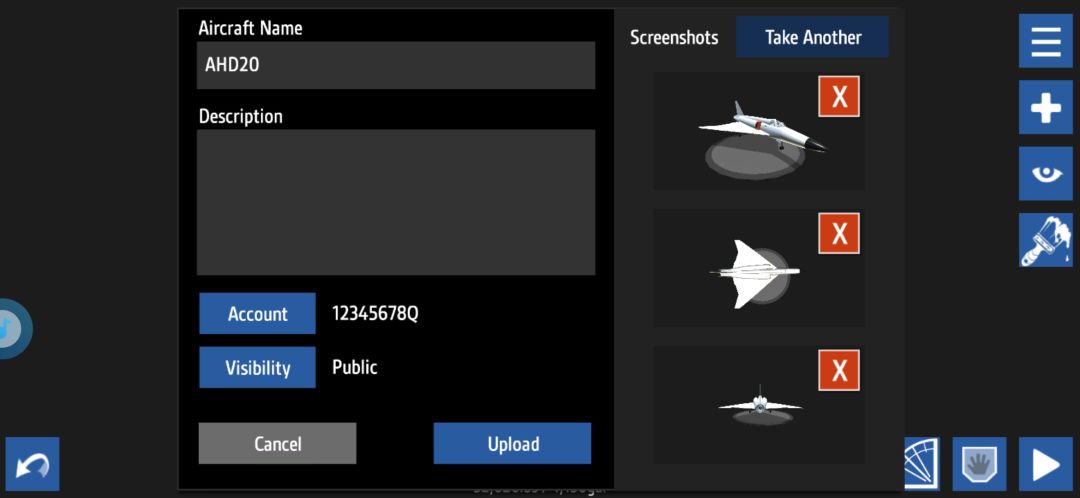This screenshot has width=1080, height=498.
Task: Switch Account via the Account button
Action: [258, 313]
